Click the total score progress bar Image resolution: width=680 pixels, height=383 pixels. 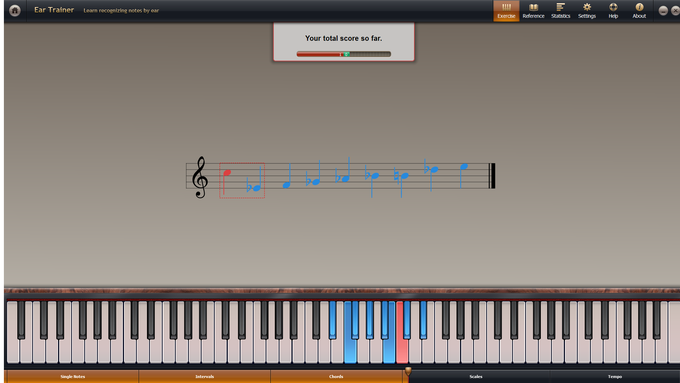[343, 54]
